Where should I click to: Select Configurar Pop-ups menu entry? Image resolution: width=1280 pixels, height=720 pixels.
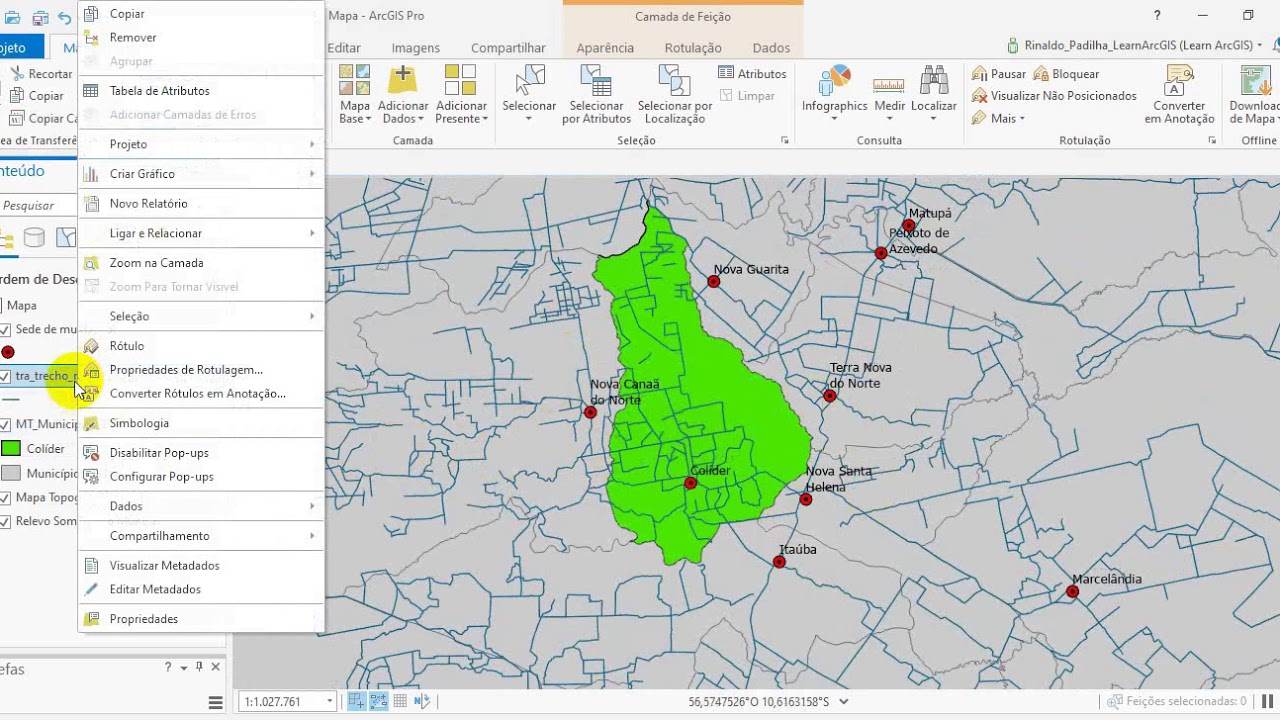(200, 476)
